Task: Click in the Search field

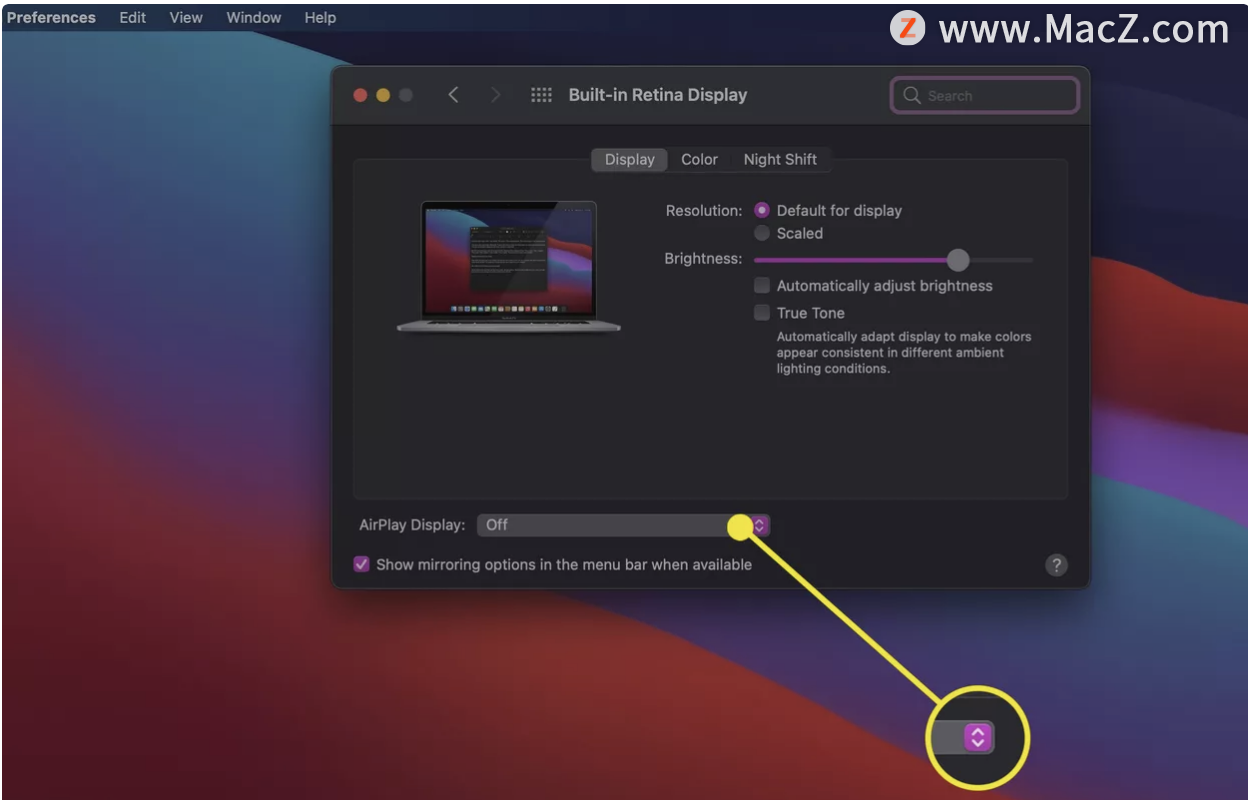Action: [985, 95]
